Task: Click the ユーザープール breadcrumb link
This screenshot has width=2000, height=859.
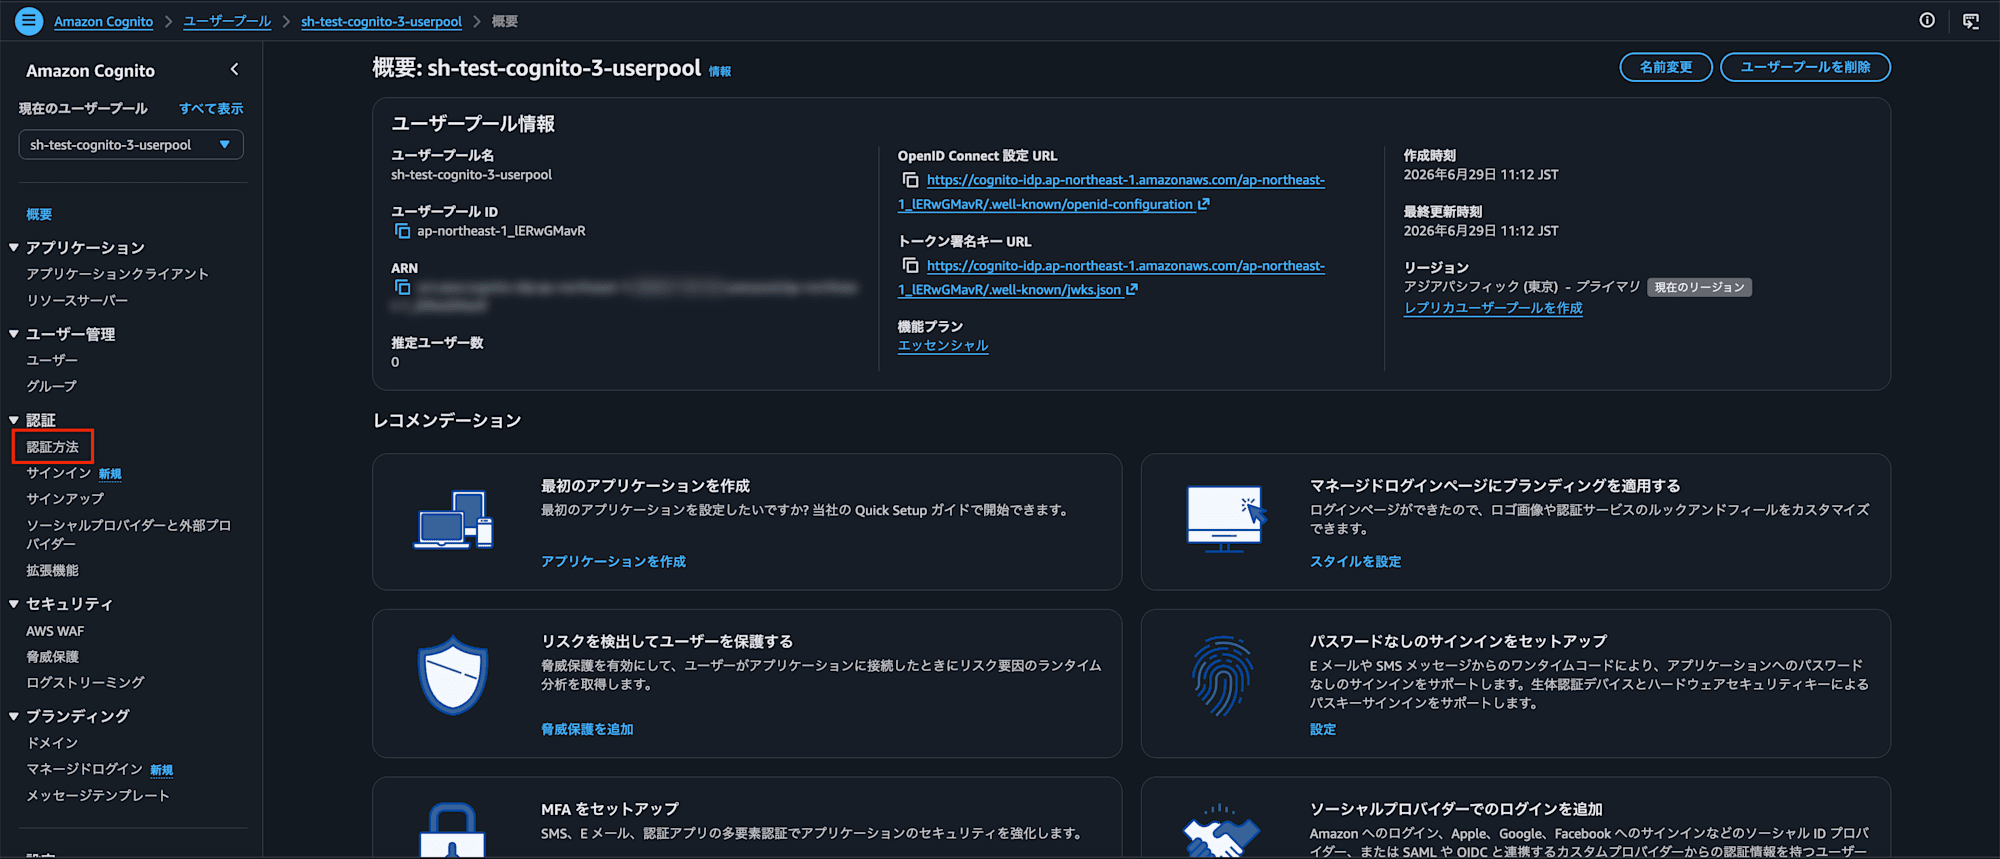Action: coord(227,21)
